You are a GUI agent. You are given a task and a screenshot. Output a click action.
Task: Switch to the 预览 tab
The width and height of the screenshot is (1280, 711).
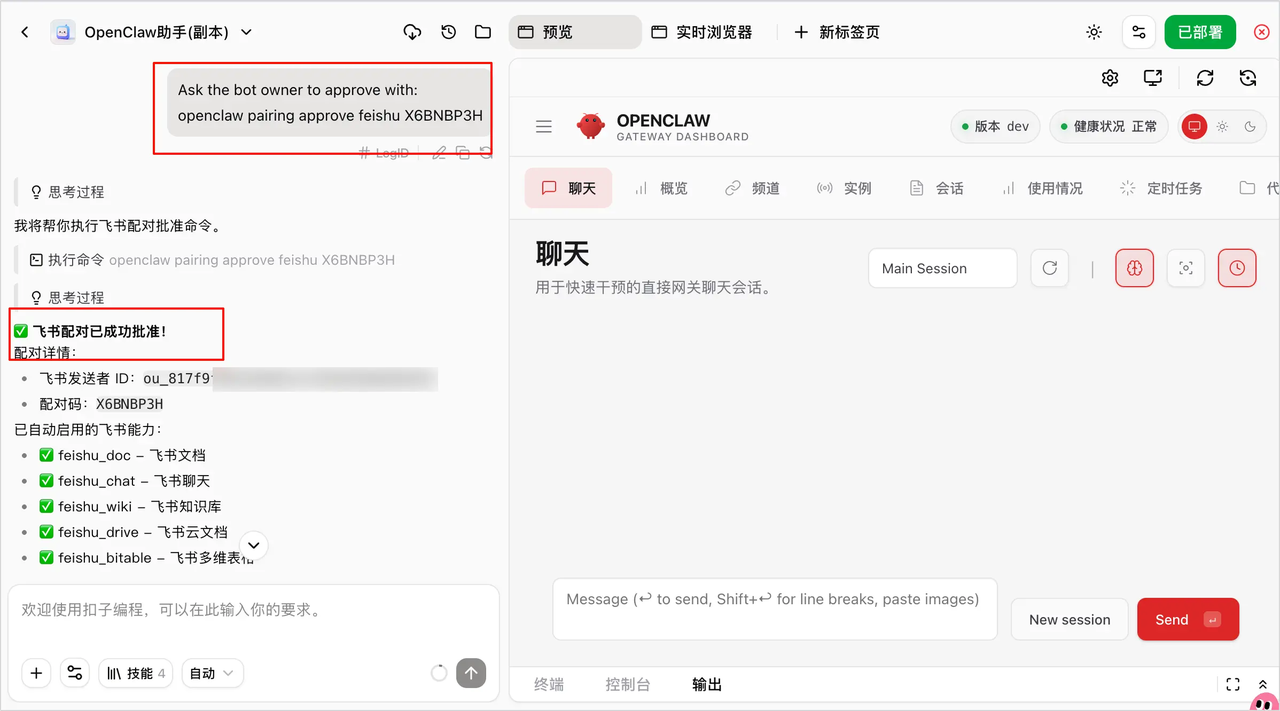point(575,32)
